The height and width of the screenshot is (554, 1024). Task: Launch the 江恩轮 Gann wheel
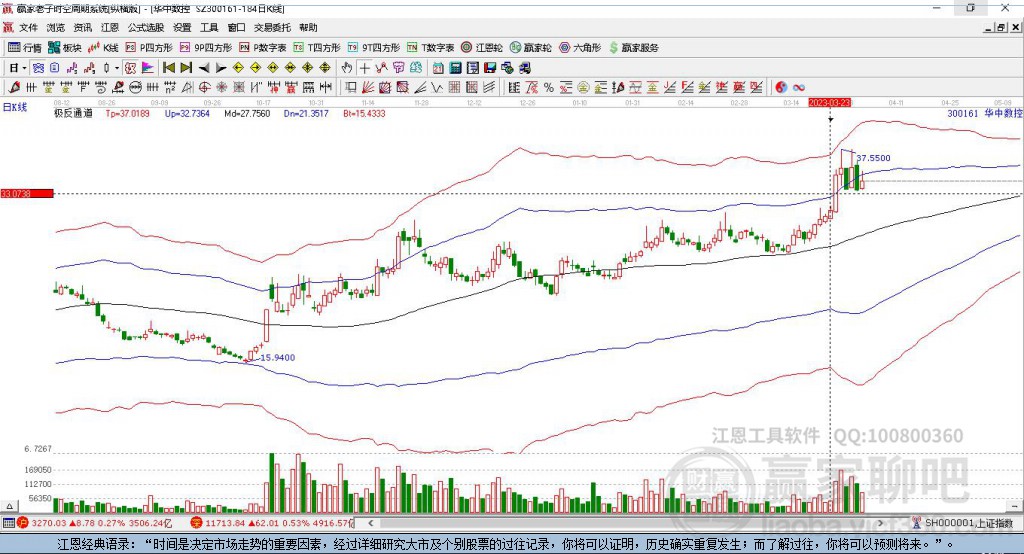(482, 48)
